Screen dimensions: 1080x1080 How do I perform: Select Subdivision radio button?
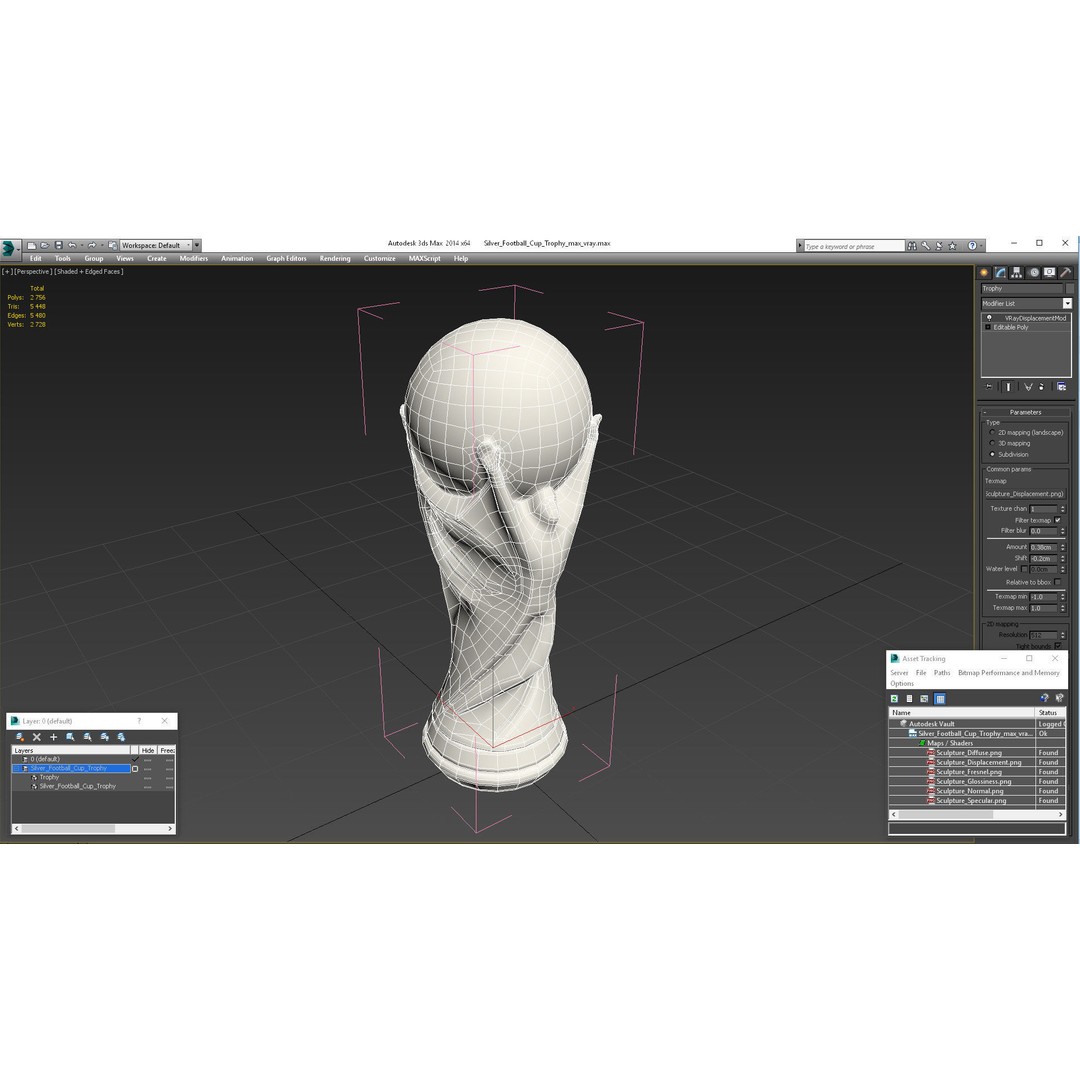point(993,455)
